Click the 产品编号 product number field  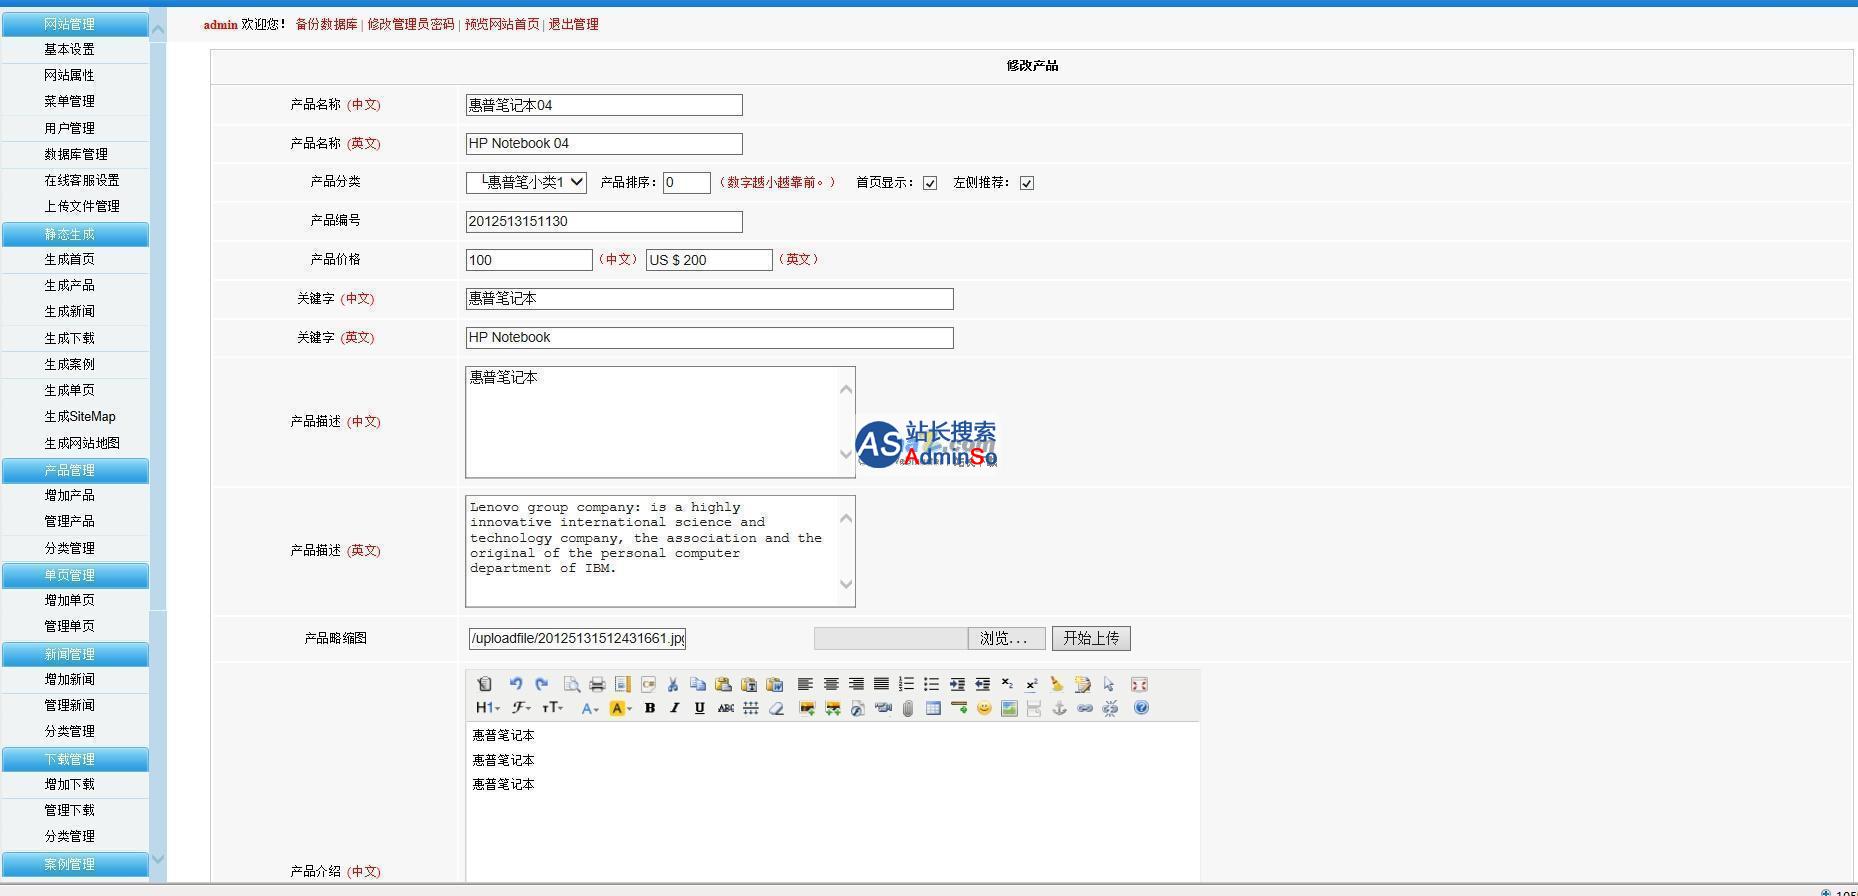click(x=604, y=221)
